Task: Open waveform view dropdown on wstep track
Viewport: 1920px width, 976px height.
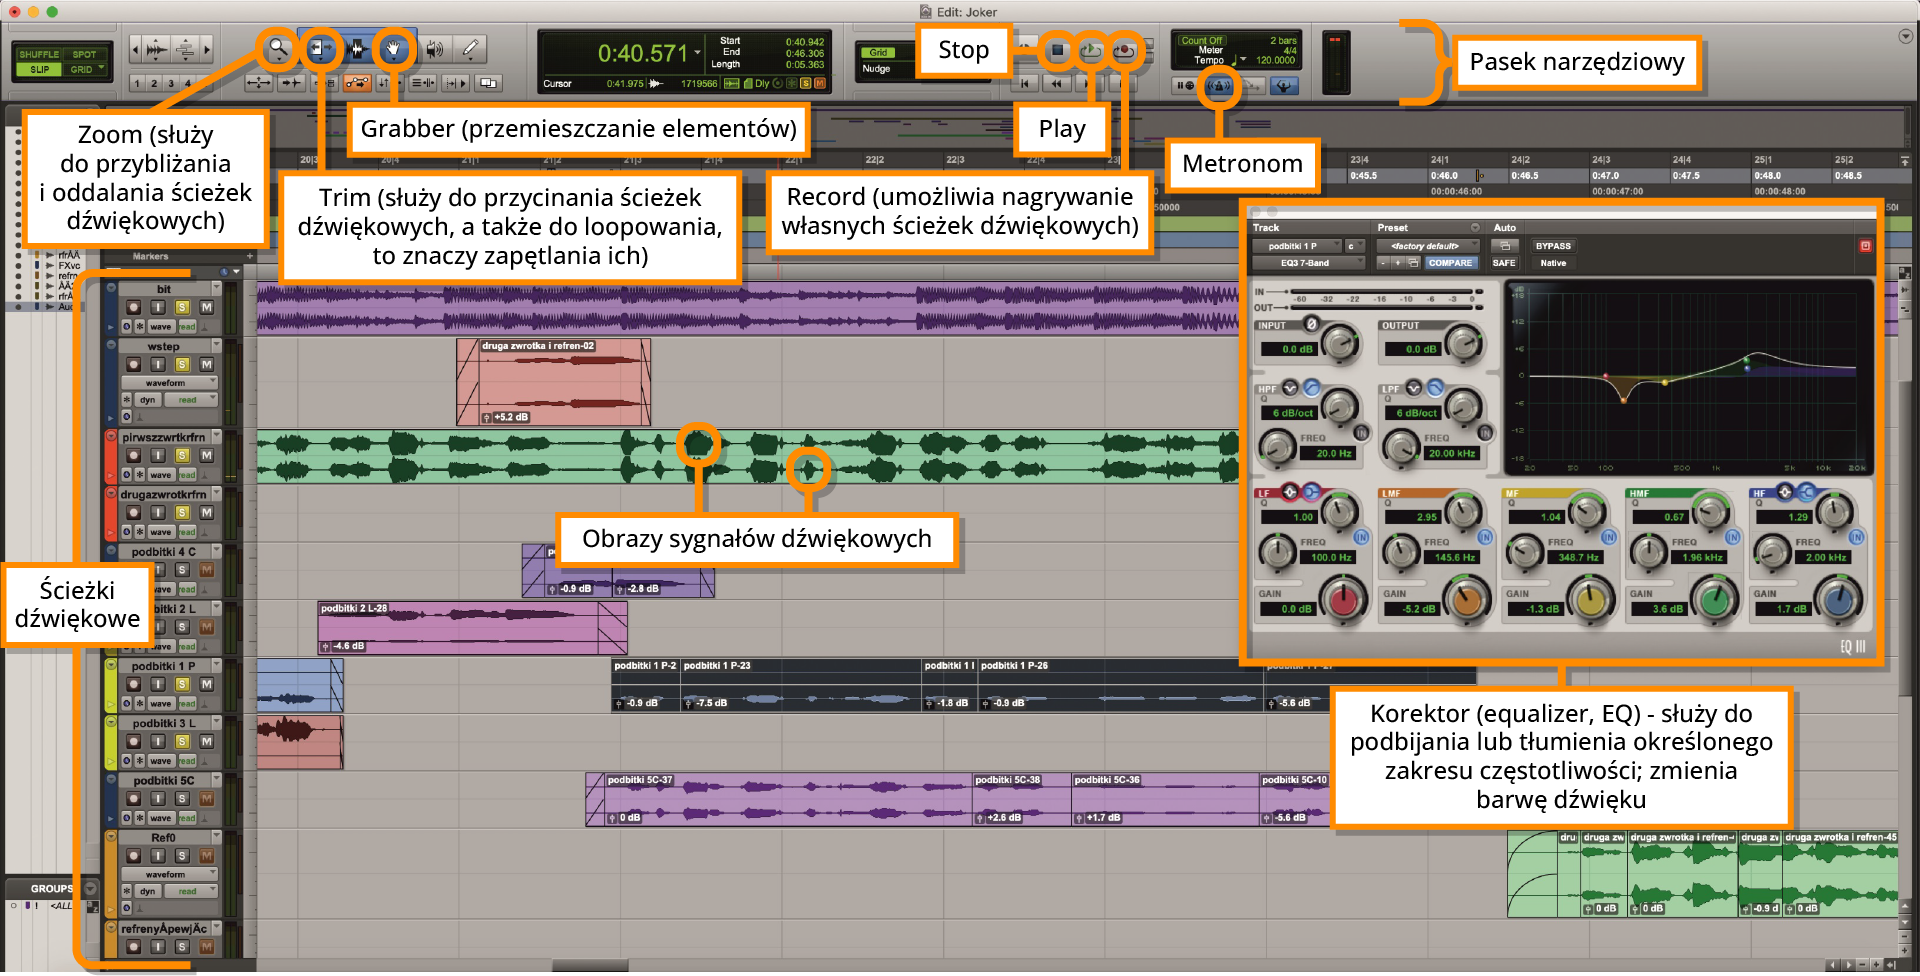Action: tap(168, 383)
